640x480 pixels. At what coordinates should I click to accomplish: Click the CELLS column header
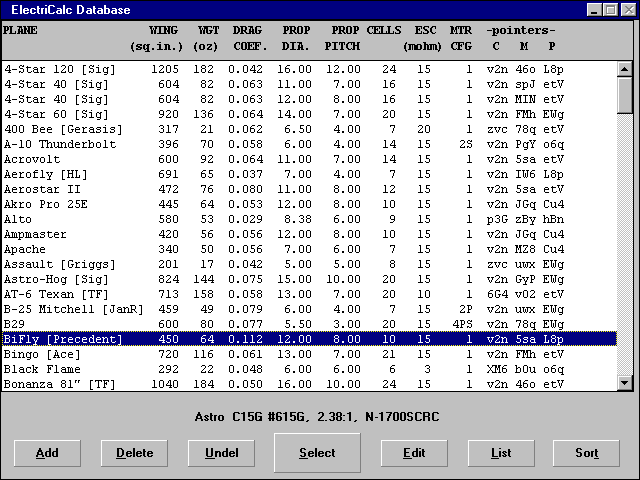[384, 30]
